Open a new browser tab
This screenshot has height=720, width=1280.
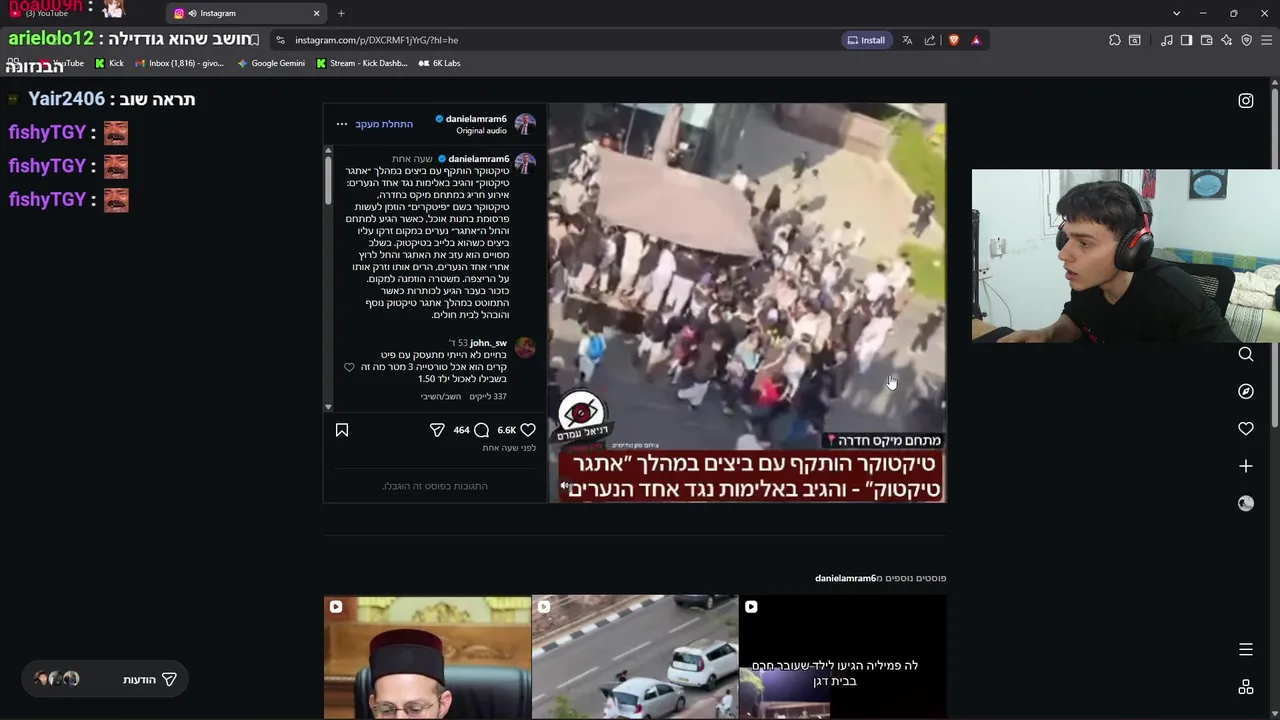coord(341,13)
